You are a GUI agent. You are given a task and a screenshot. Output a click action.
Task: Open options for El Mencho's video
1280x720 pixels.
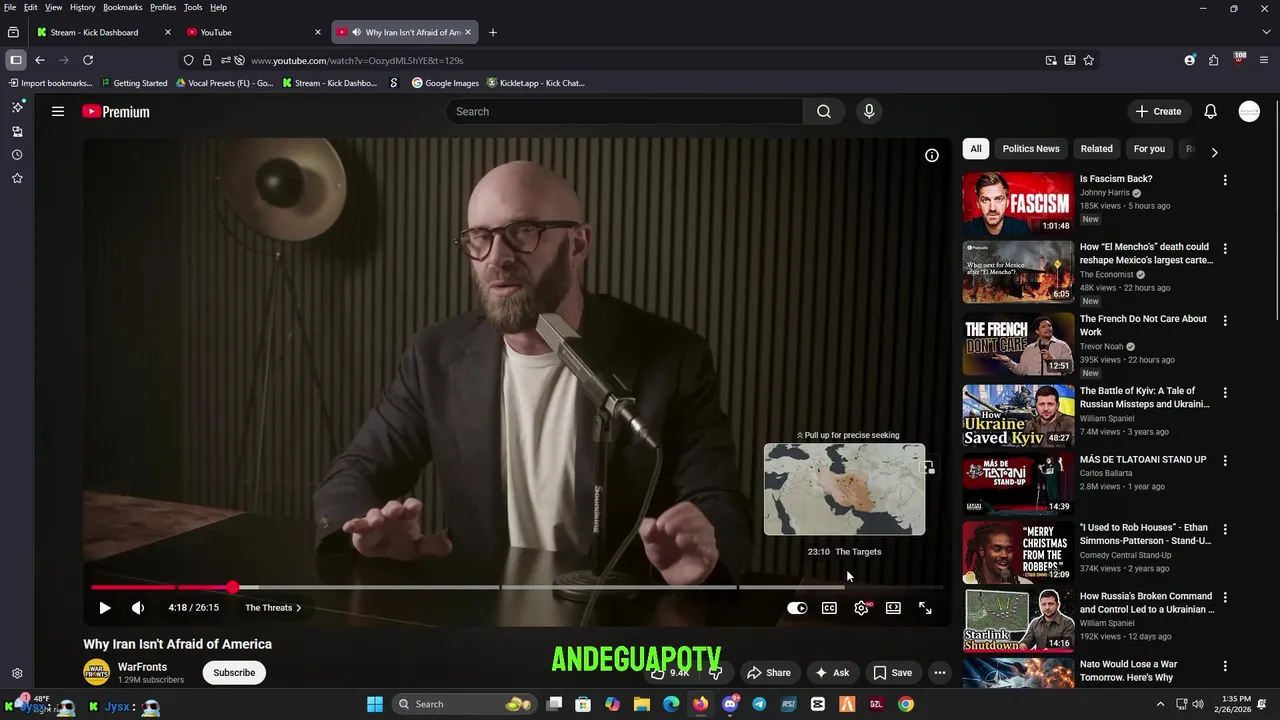click(x=1225, y=248)
